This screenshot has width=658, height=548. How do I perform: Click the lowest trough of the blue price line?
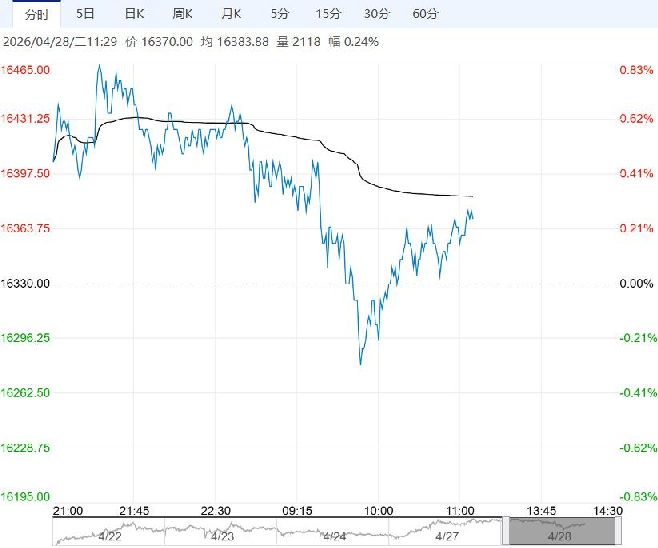coord(360,363)
